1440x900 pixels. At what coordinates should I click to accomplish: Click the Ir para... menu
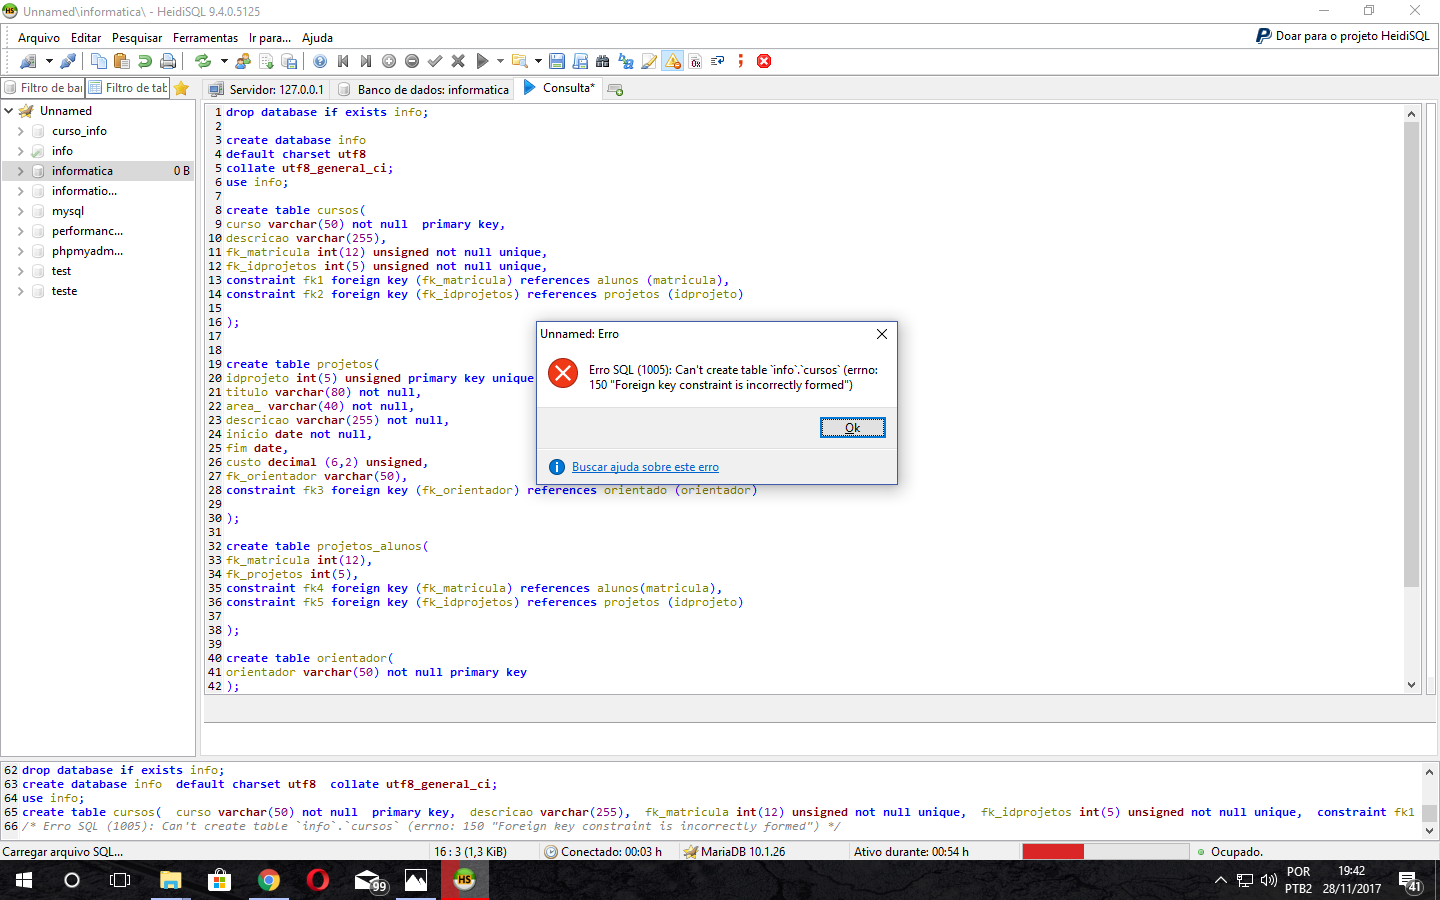pos(270,38)
